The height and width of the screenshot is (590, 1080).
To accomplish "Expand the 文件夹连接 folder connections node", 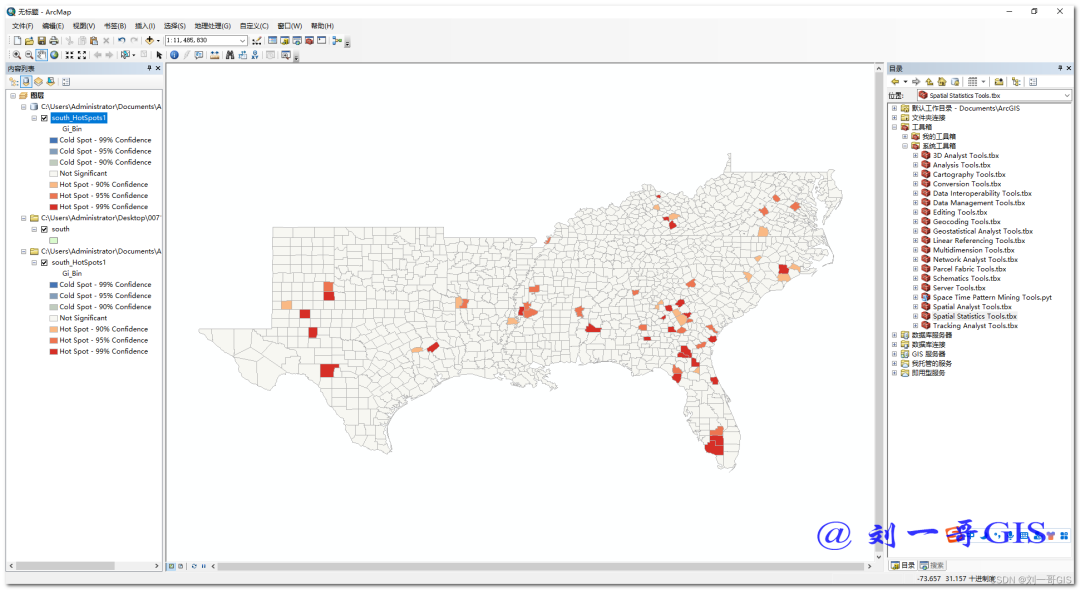I will [x=895, y=118].
